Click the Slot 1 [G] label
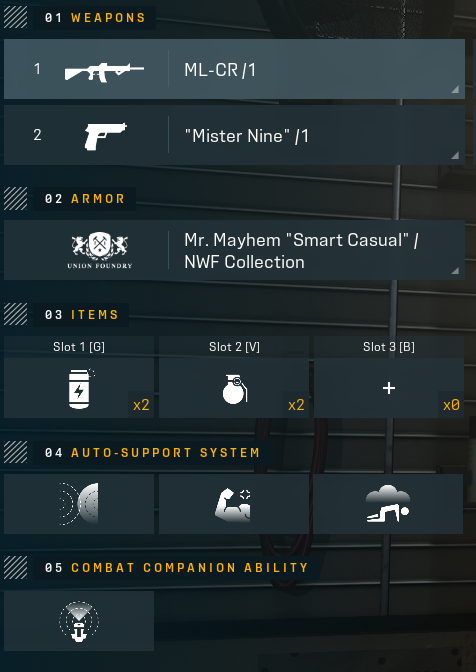Screen dimensions: 476x672 79,347
